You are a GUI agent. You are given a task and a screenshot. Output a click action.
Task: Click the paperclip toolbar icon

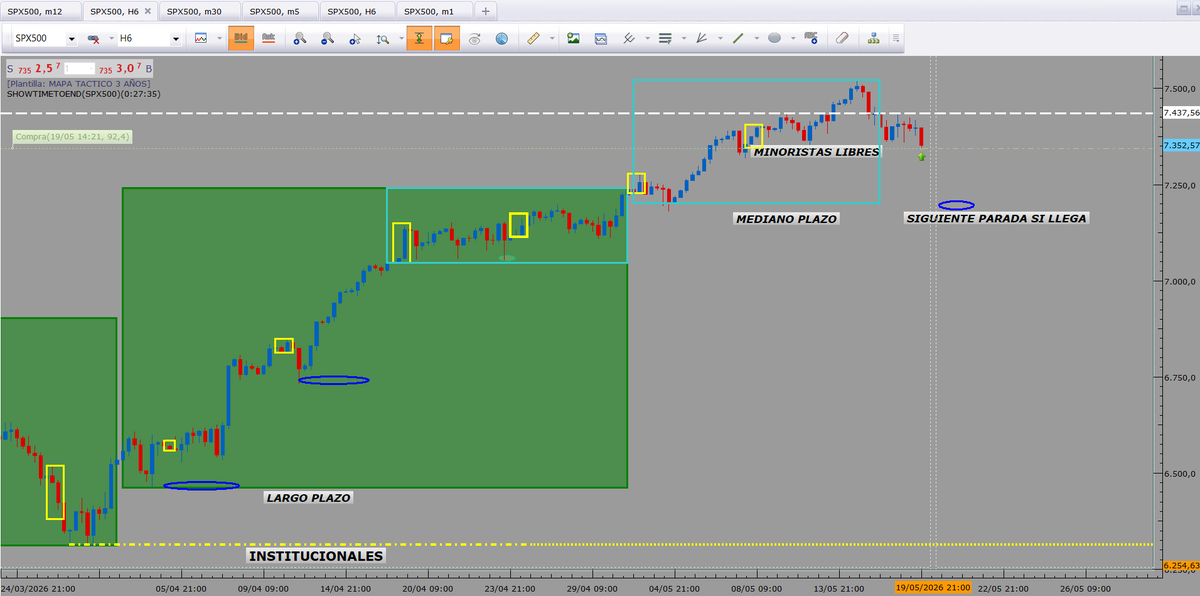click(x=842, y=39)
